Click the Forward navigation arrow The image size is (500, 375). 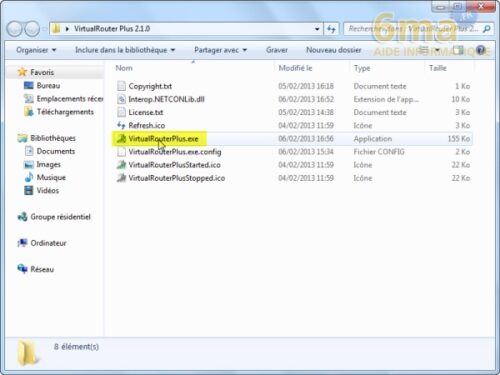[x=32, y=29]
